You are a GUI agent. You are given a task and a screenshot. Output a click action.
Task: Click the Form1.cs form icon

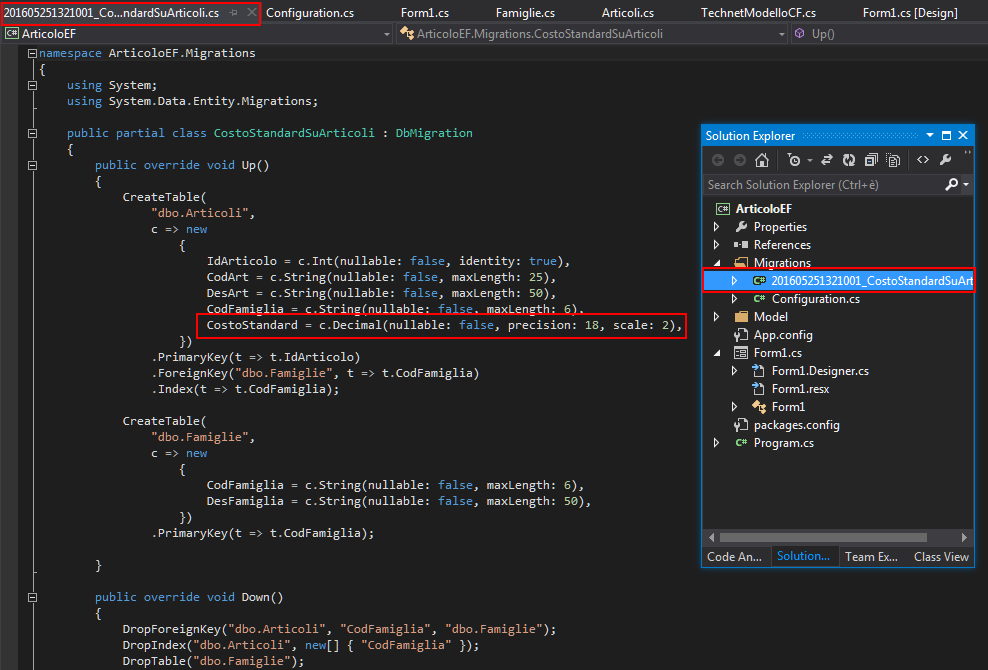pyautogui.click(x=741, y=353)
